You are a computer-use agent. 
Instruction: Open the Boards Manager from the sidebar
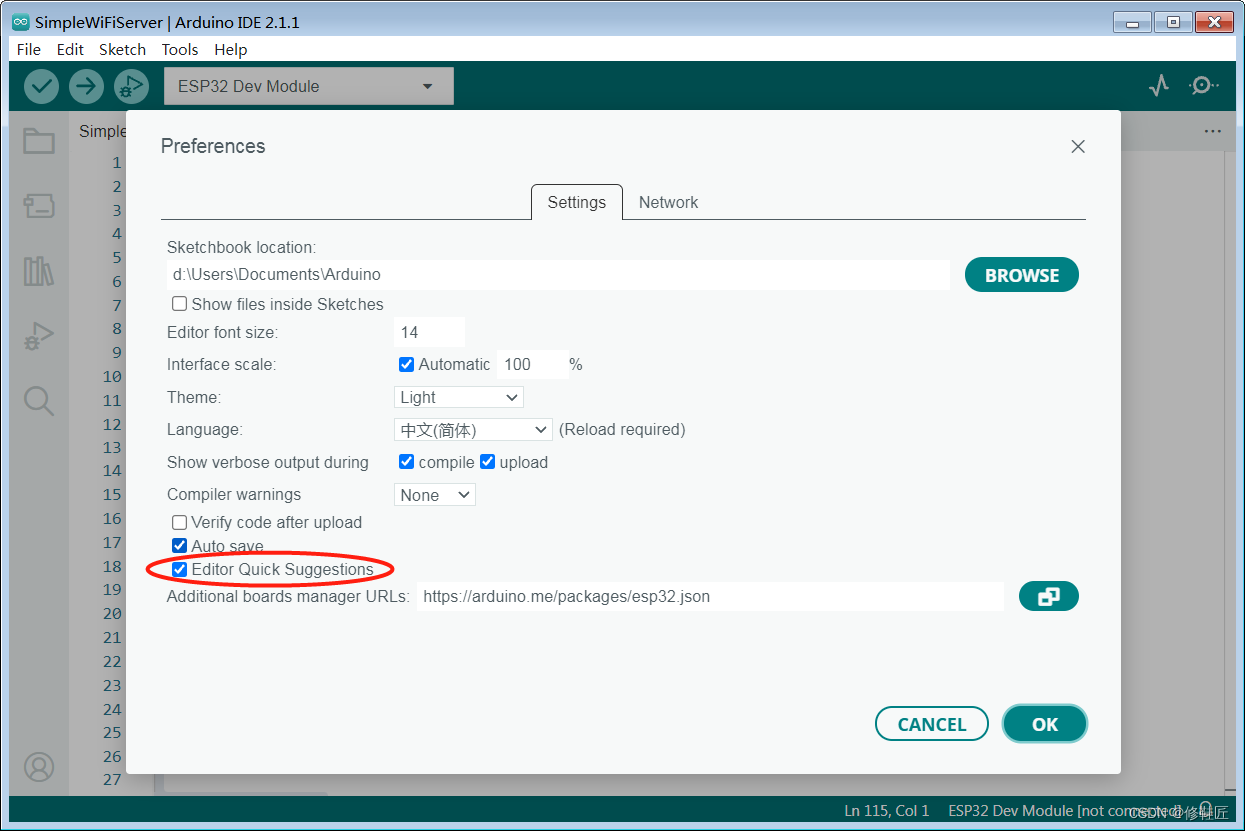tap(38, 206)
